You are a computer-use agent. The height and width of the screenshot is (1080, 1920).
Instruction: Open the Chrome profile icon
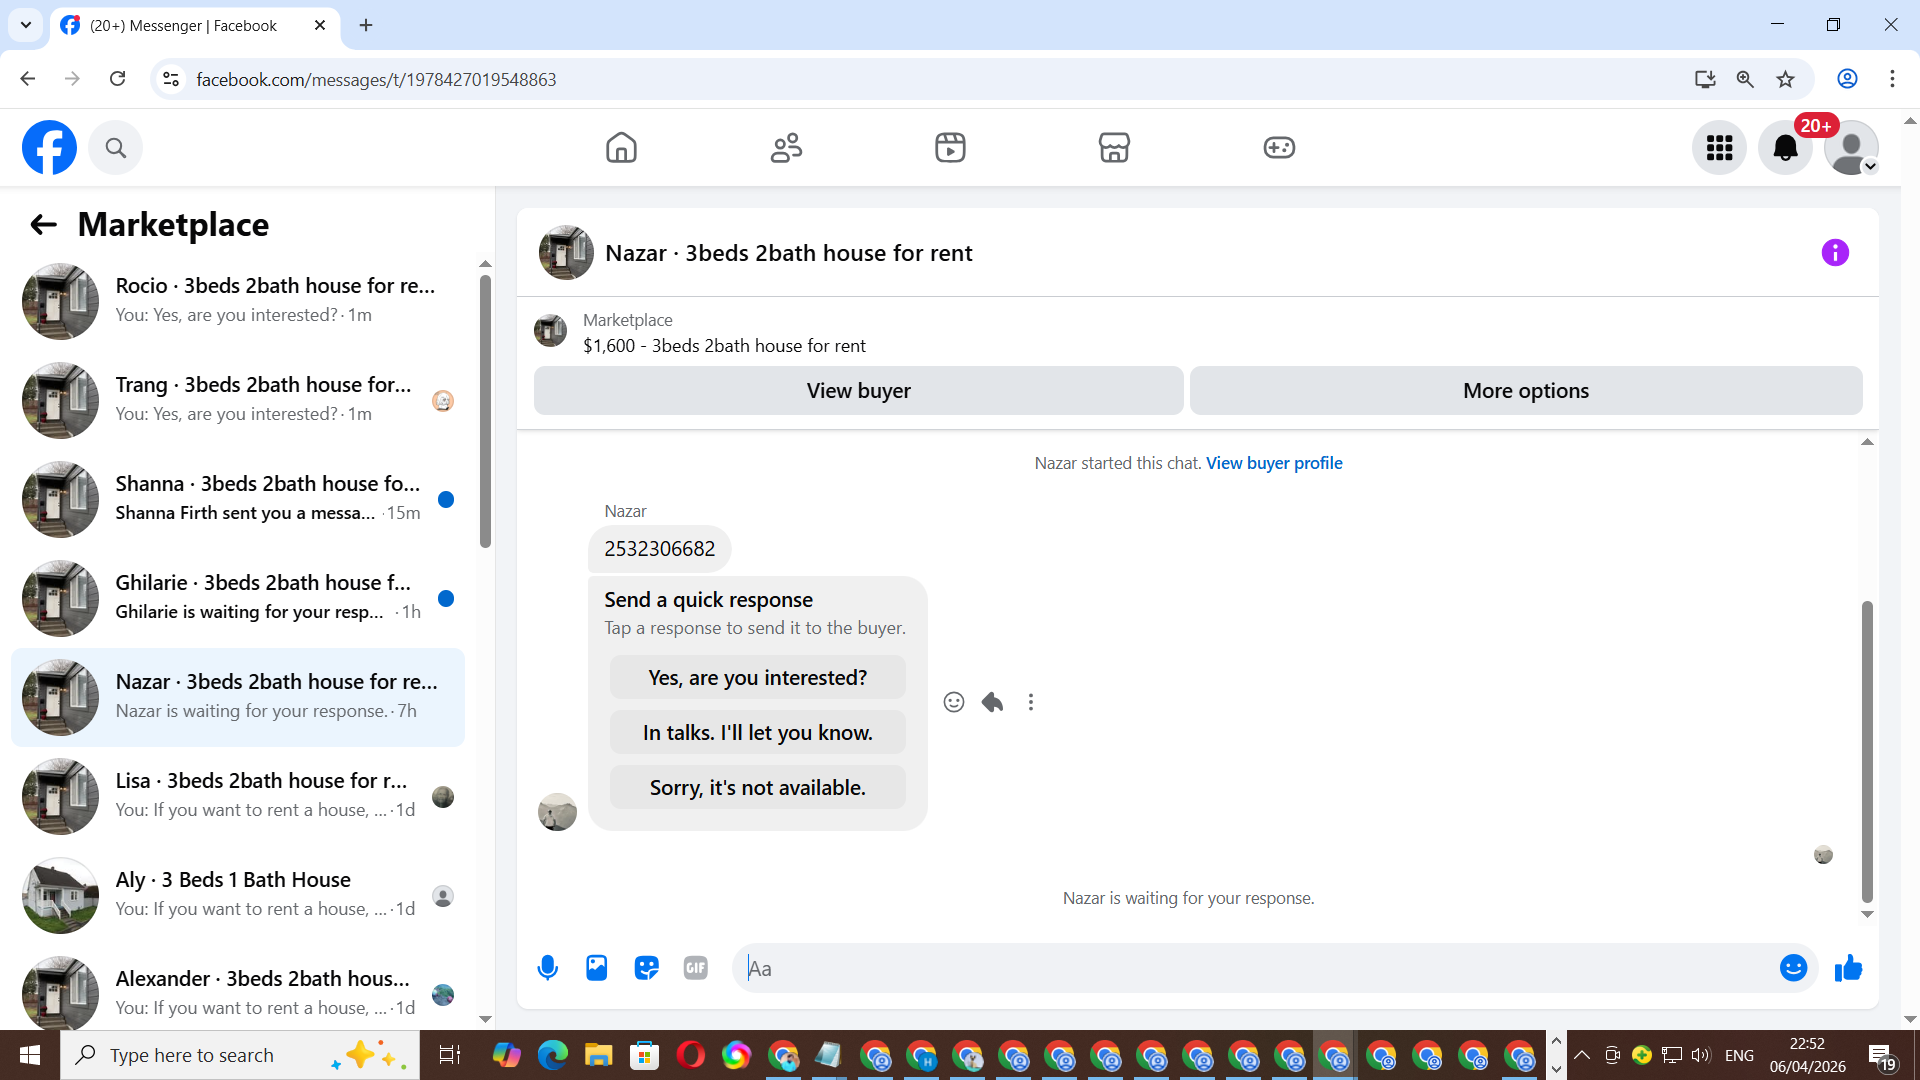1847,79
